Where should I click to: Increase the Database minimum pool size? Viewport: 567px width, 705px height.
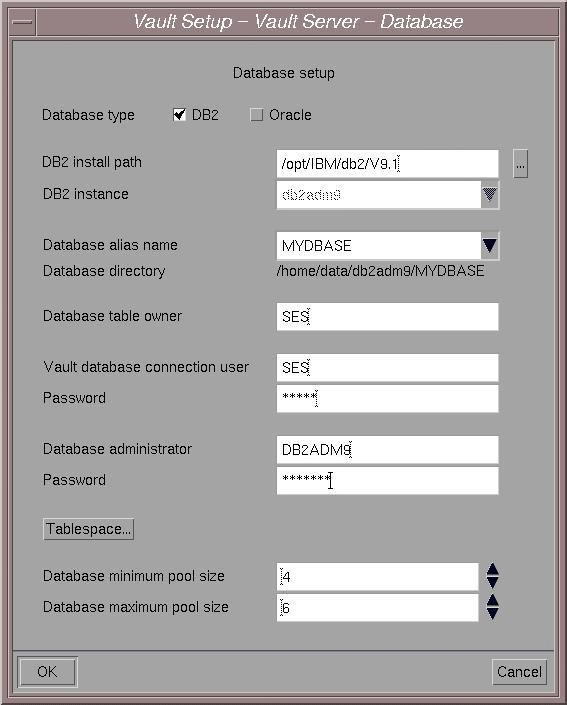[492, 570]
